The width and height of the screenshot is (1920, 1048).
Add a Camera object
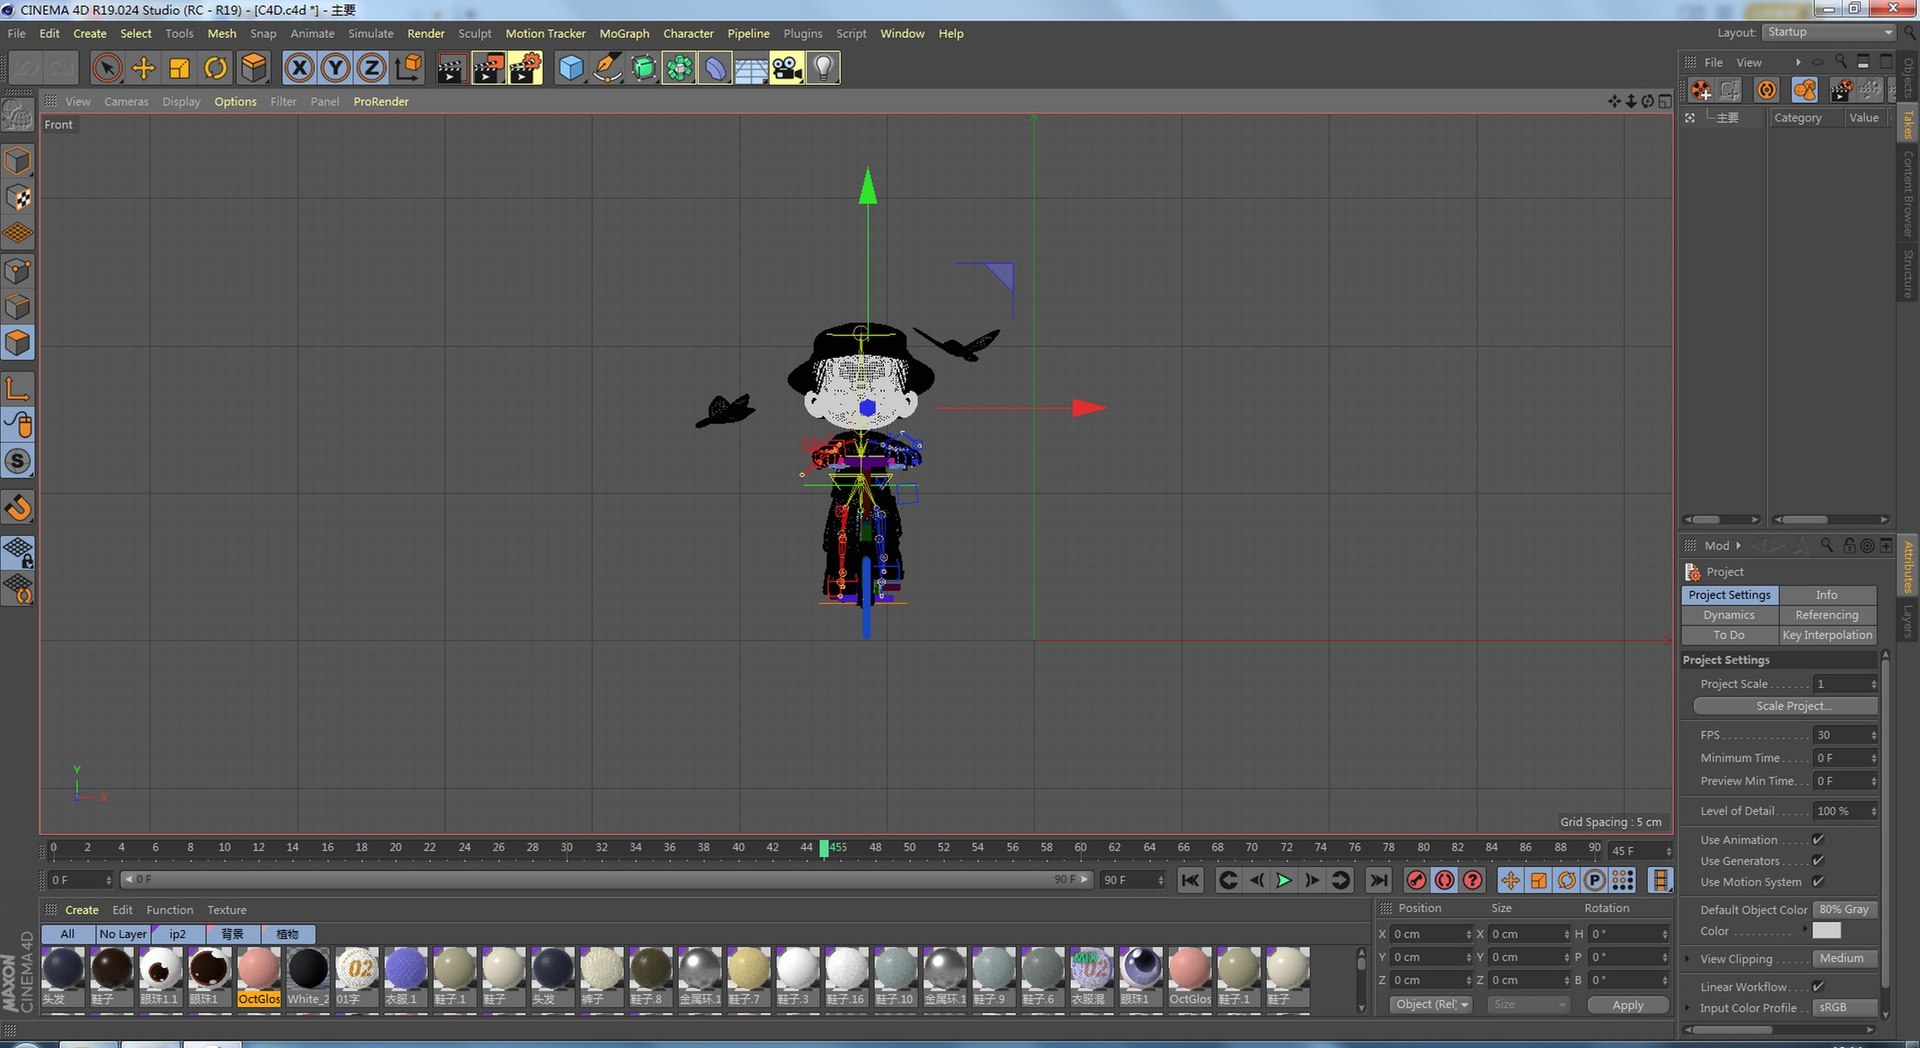point(787,68)
